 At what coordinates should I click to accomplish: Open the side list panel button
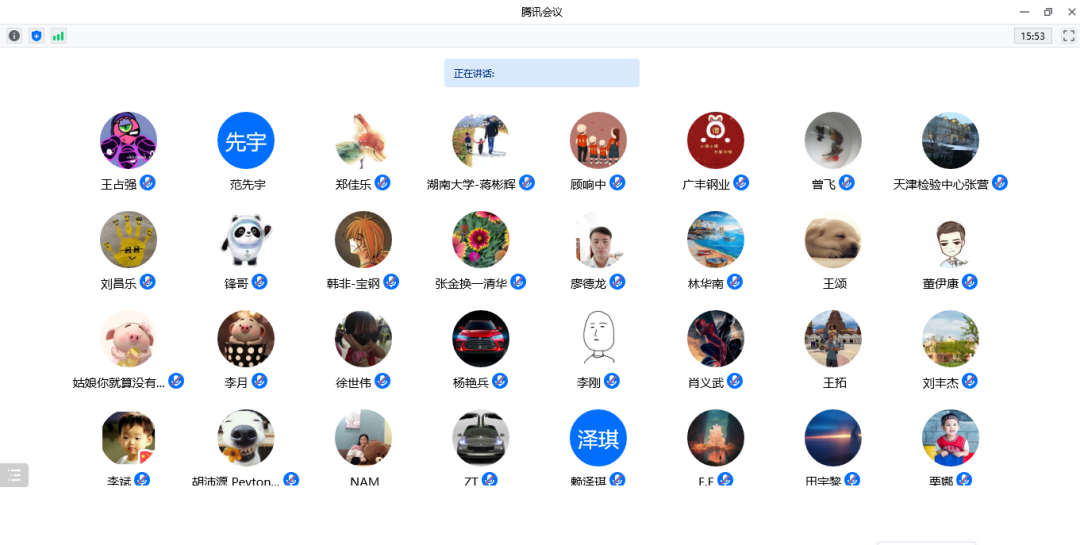point(14,475)
